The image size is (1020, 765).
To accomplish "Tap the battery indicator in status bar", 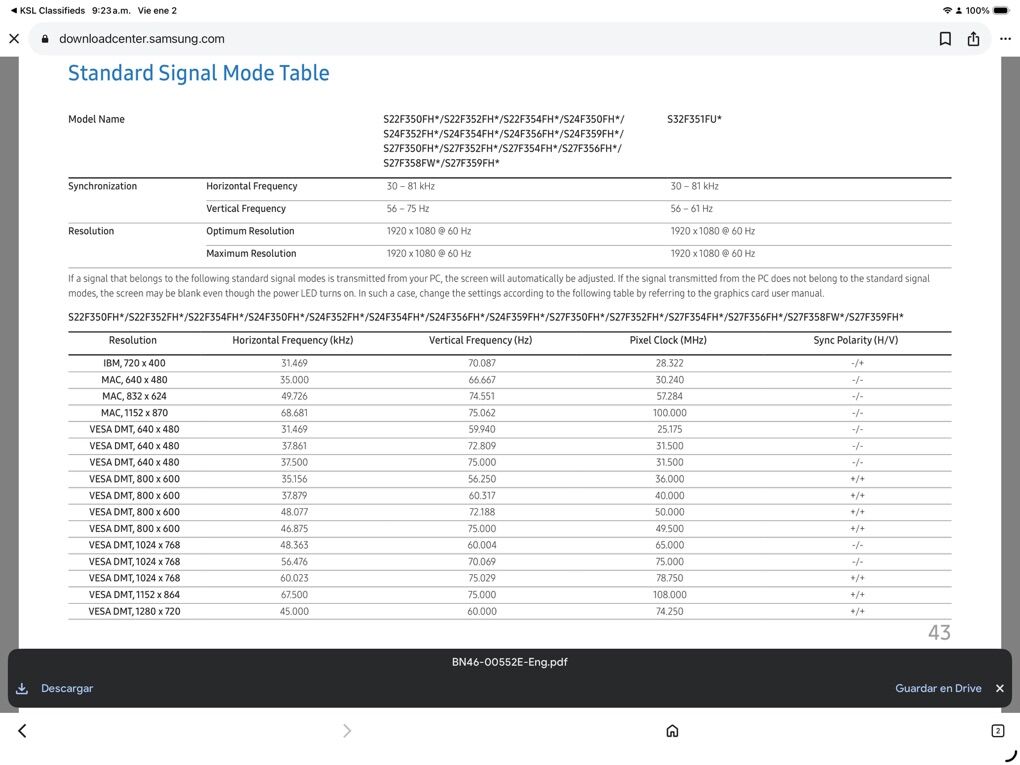I will coord(1001,10).
